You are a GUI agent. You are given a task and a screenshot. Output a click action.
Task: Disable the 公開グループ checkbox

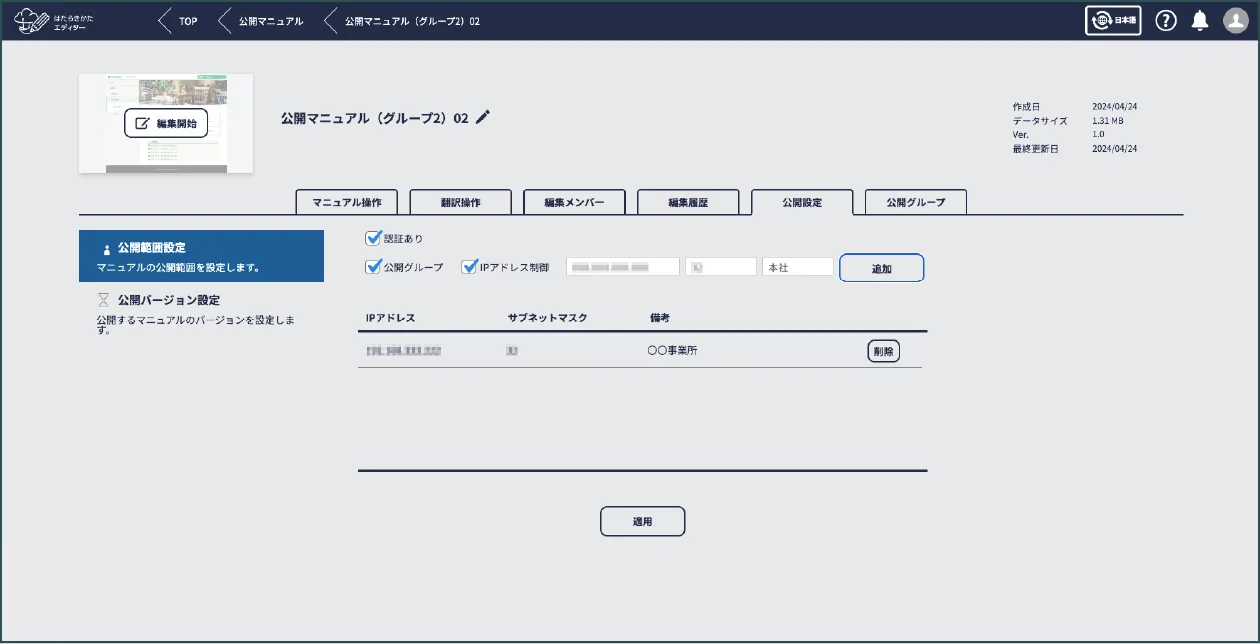click(x=374, y=266)
